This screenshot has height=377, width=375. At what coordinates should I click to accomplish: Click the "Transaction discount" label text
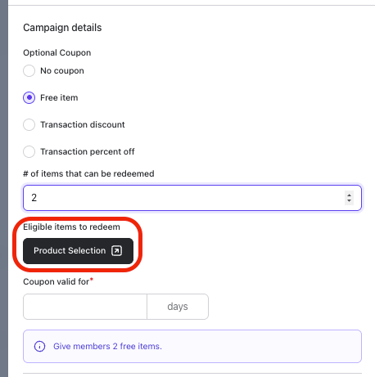tap(83, 125)
